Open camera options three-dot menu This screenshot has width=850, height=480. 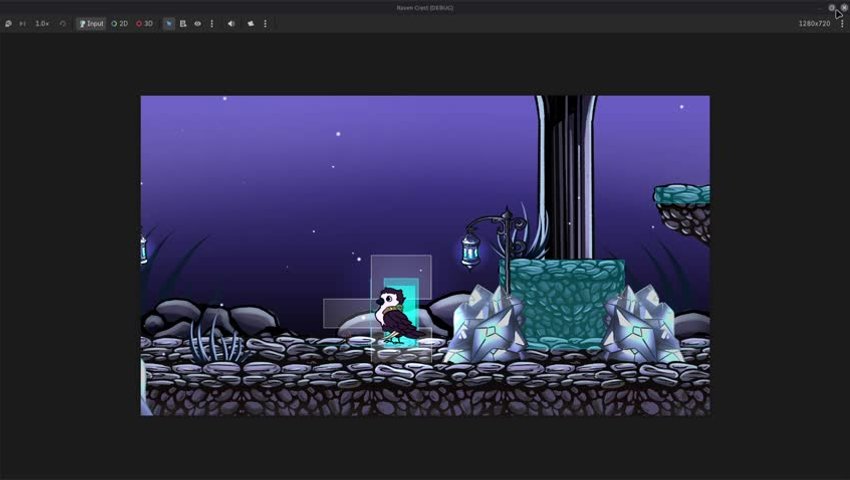point(265,24)
